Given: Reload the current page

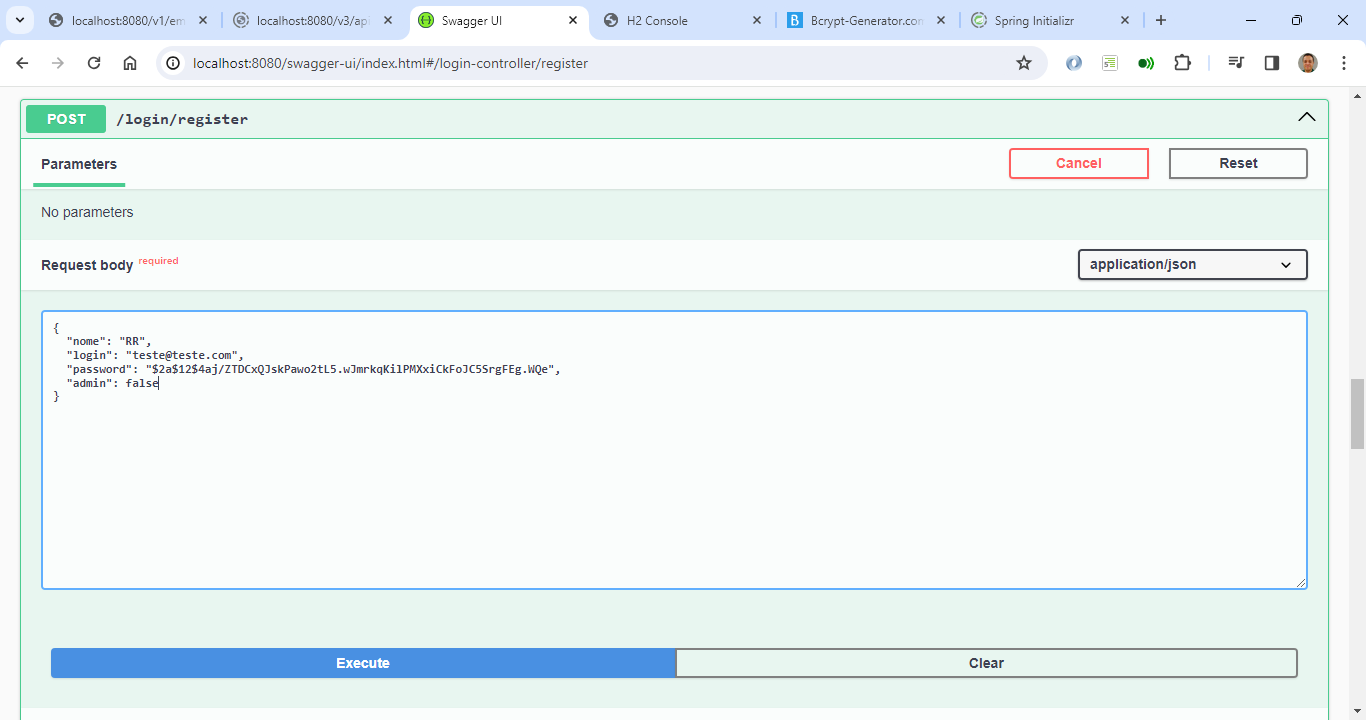Looking at the screenshot, I should (94, 63).
